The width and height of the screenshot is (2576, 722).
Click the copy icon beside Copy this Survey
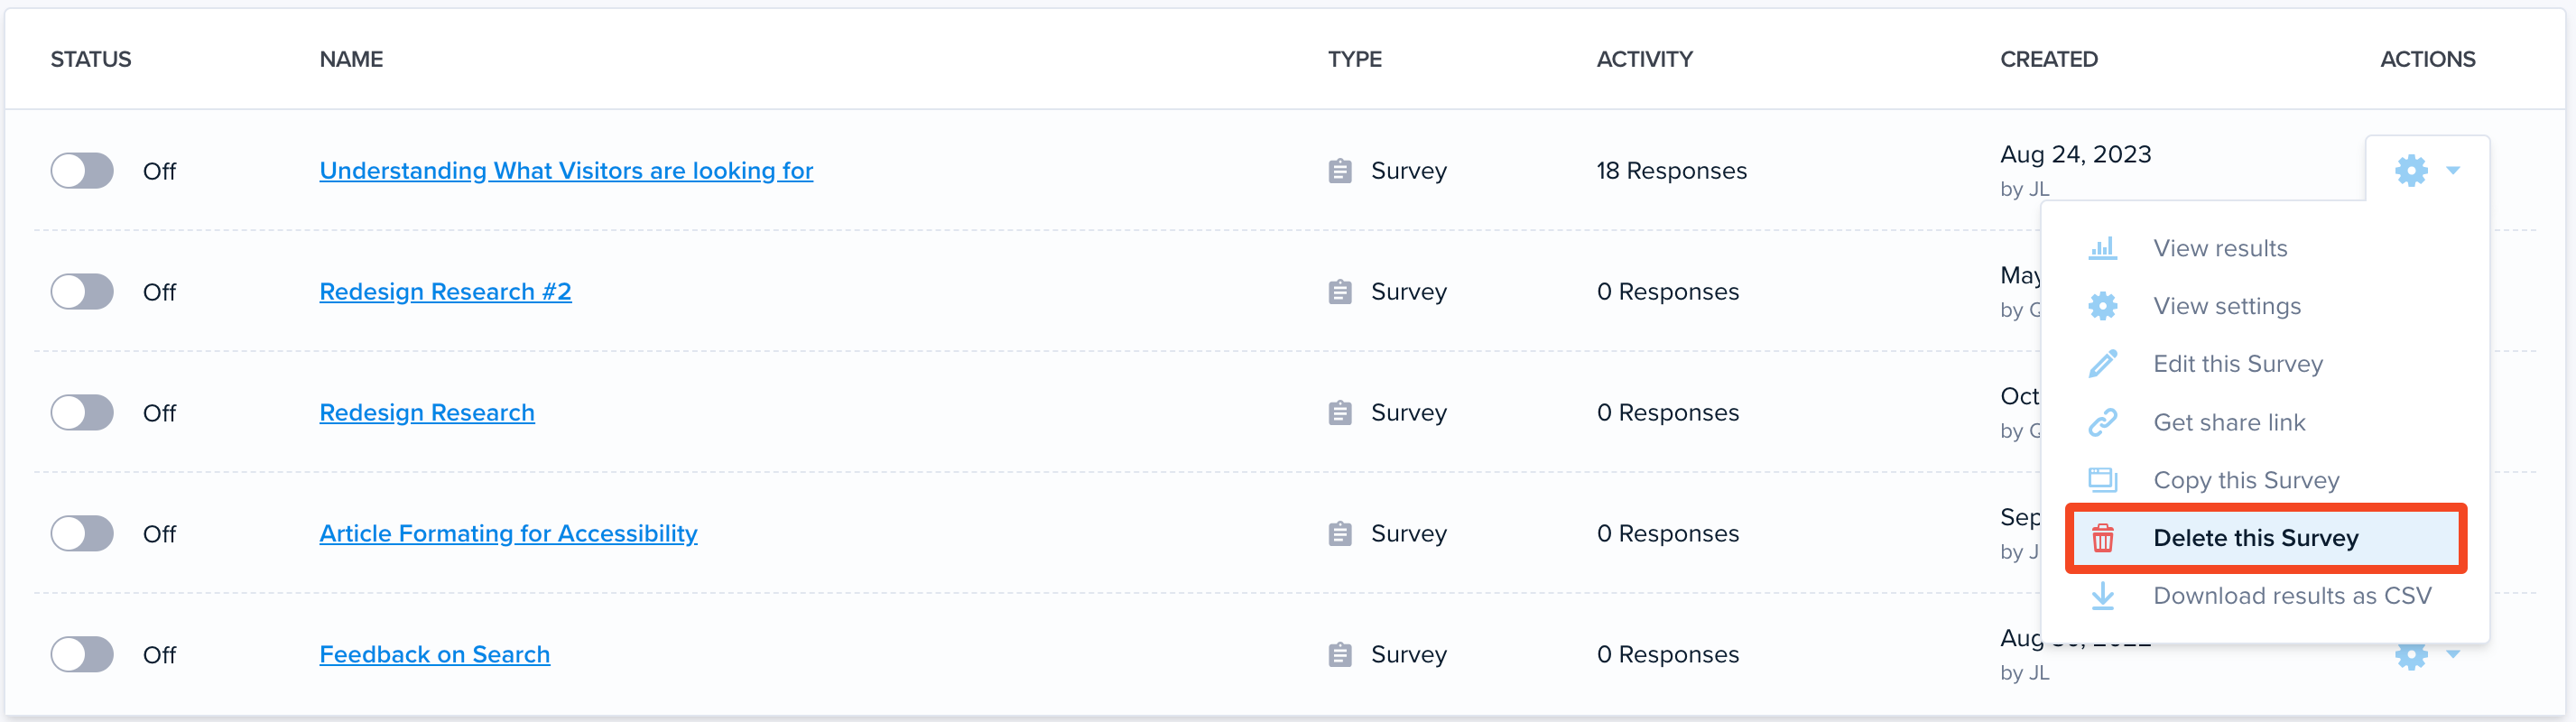coord(2102,480)
